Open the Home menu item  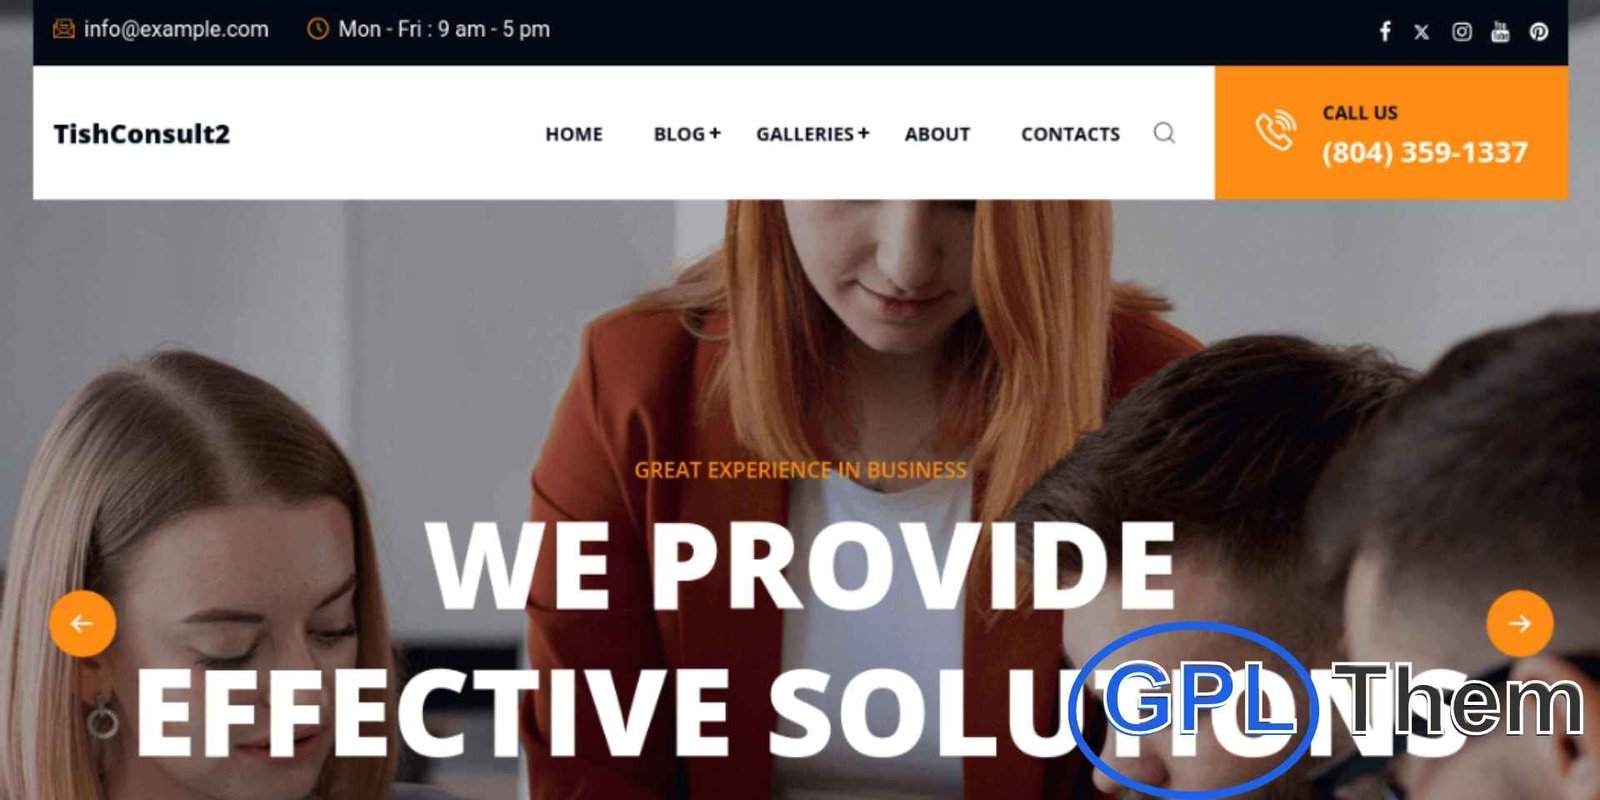pos(574,134)
